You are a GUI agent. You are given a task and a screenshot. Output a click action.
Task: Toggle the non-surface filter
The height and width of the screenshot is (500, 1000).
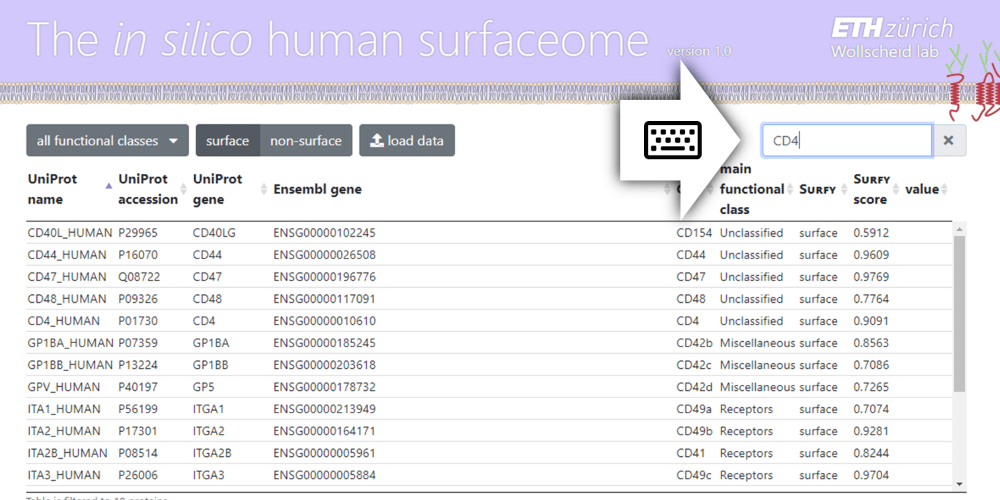(x=306, y=140)
